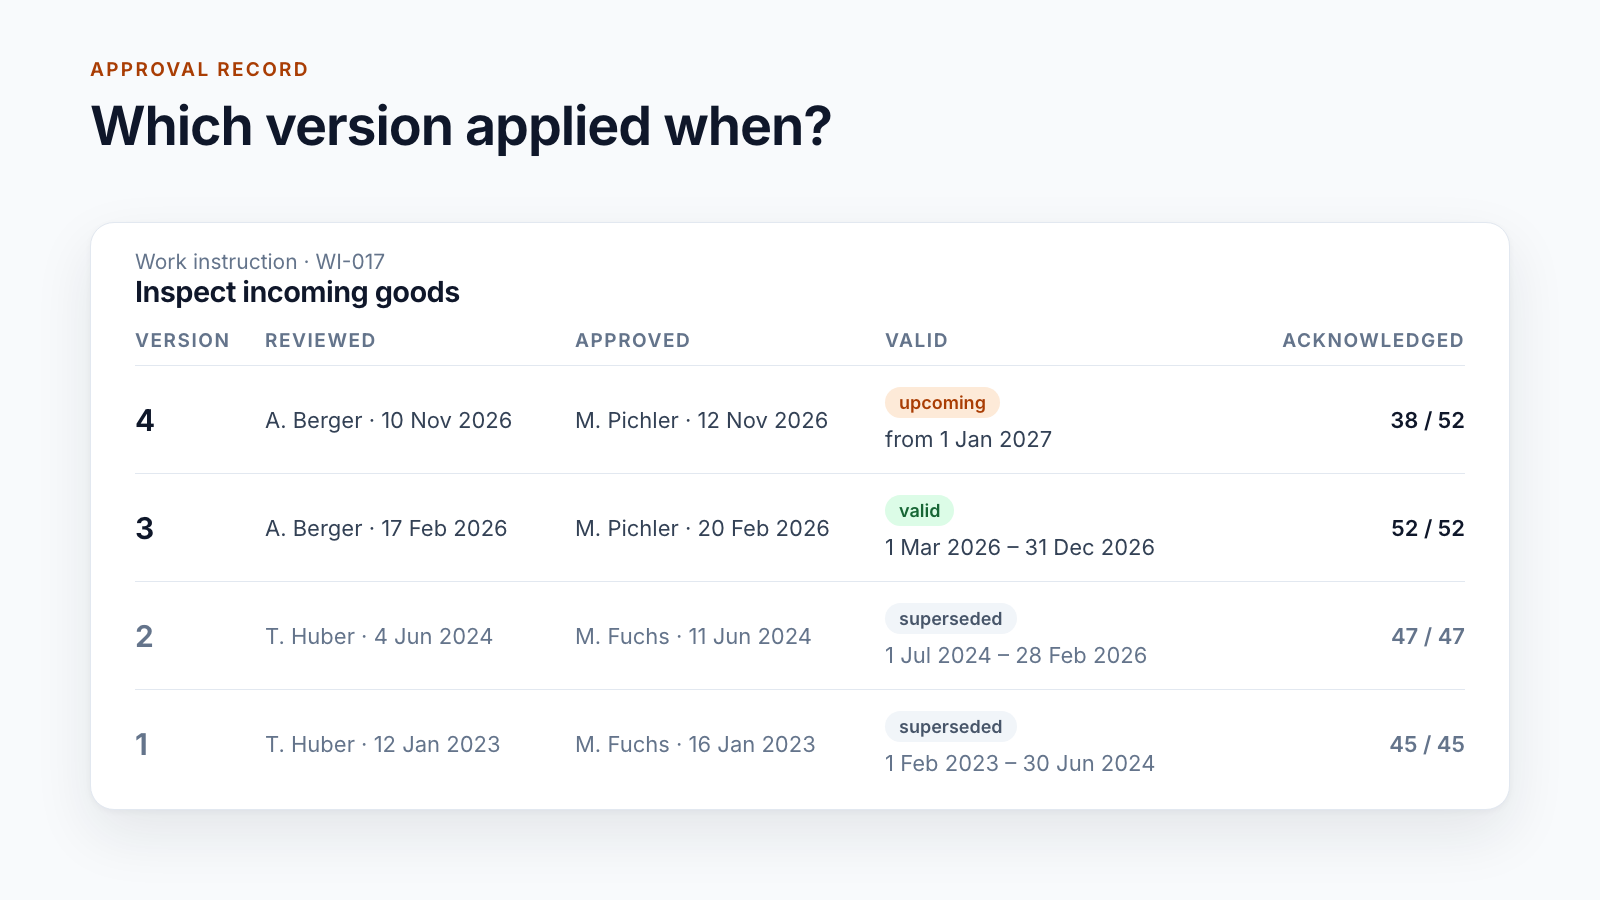Click the APPROVAL RECORD label
The width and height of the screenshot is (1600, 900).
pos(199,69)
